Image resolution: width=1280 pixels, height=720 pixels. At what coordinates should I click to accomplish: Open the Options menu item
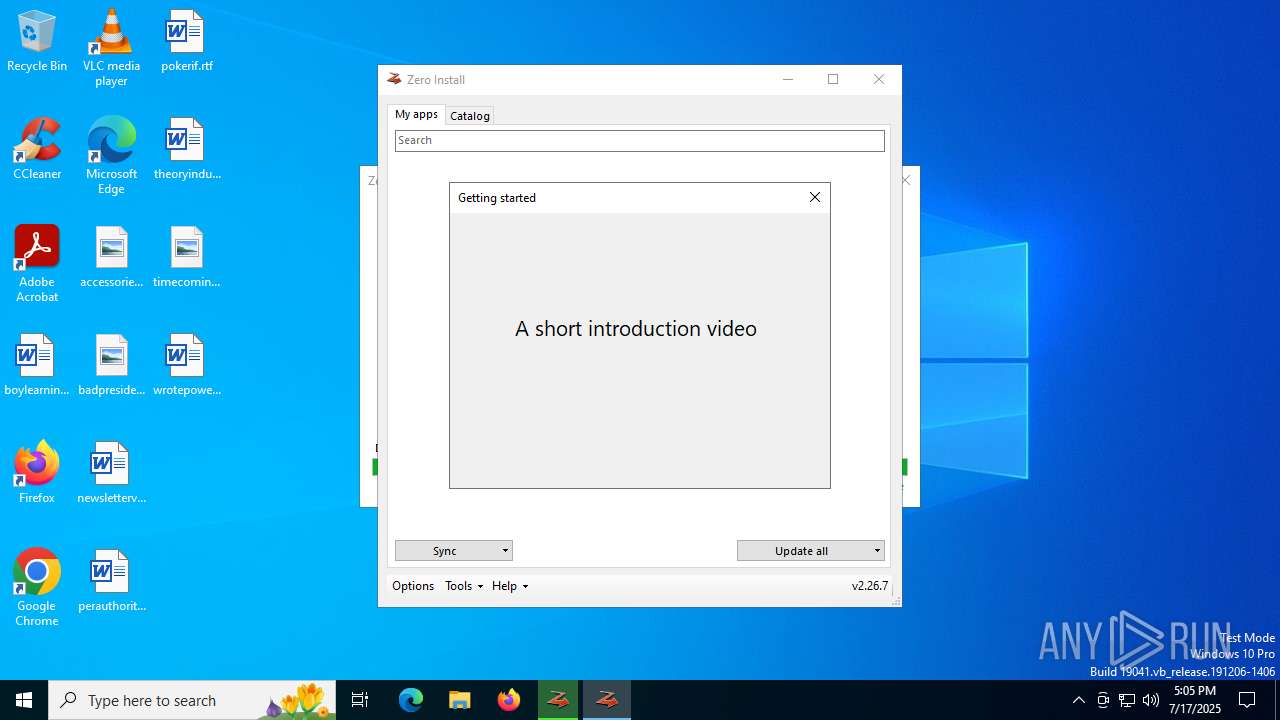(x=413, y=586)
